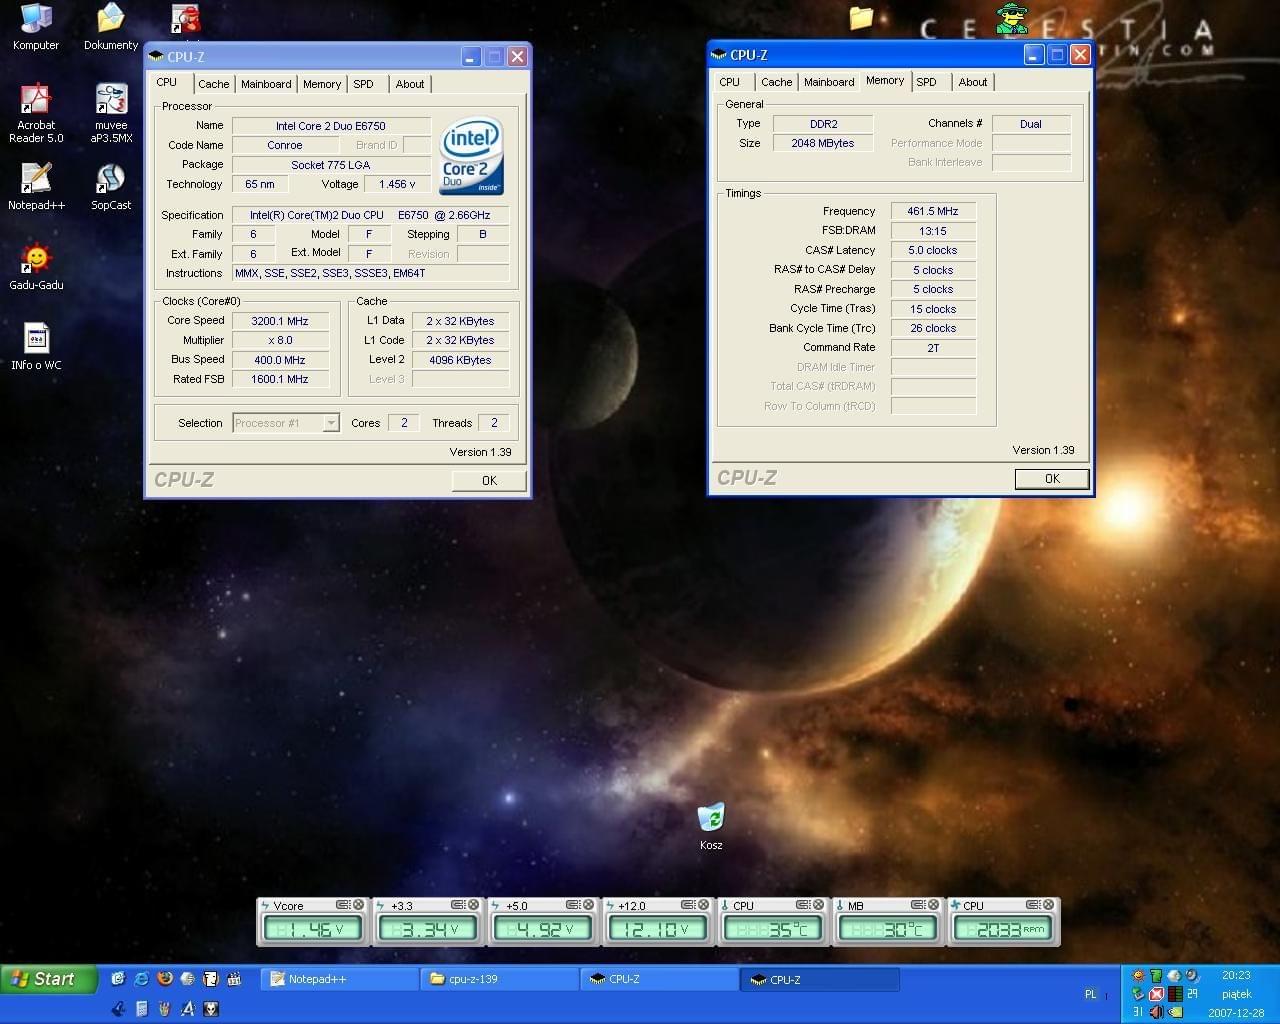The height and width of the screenshot is (1024, 1280).
Task: Select the yellow folder icon on the desktop
Action: (x=861, y=17)
